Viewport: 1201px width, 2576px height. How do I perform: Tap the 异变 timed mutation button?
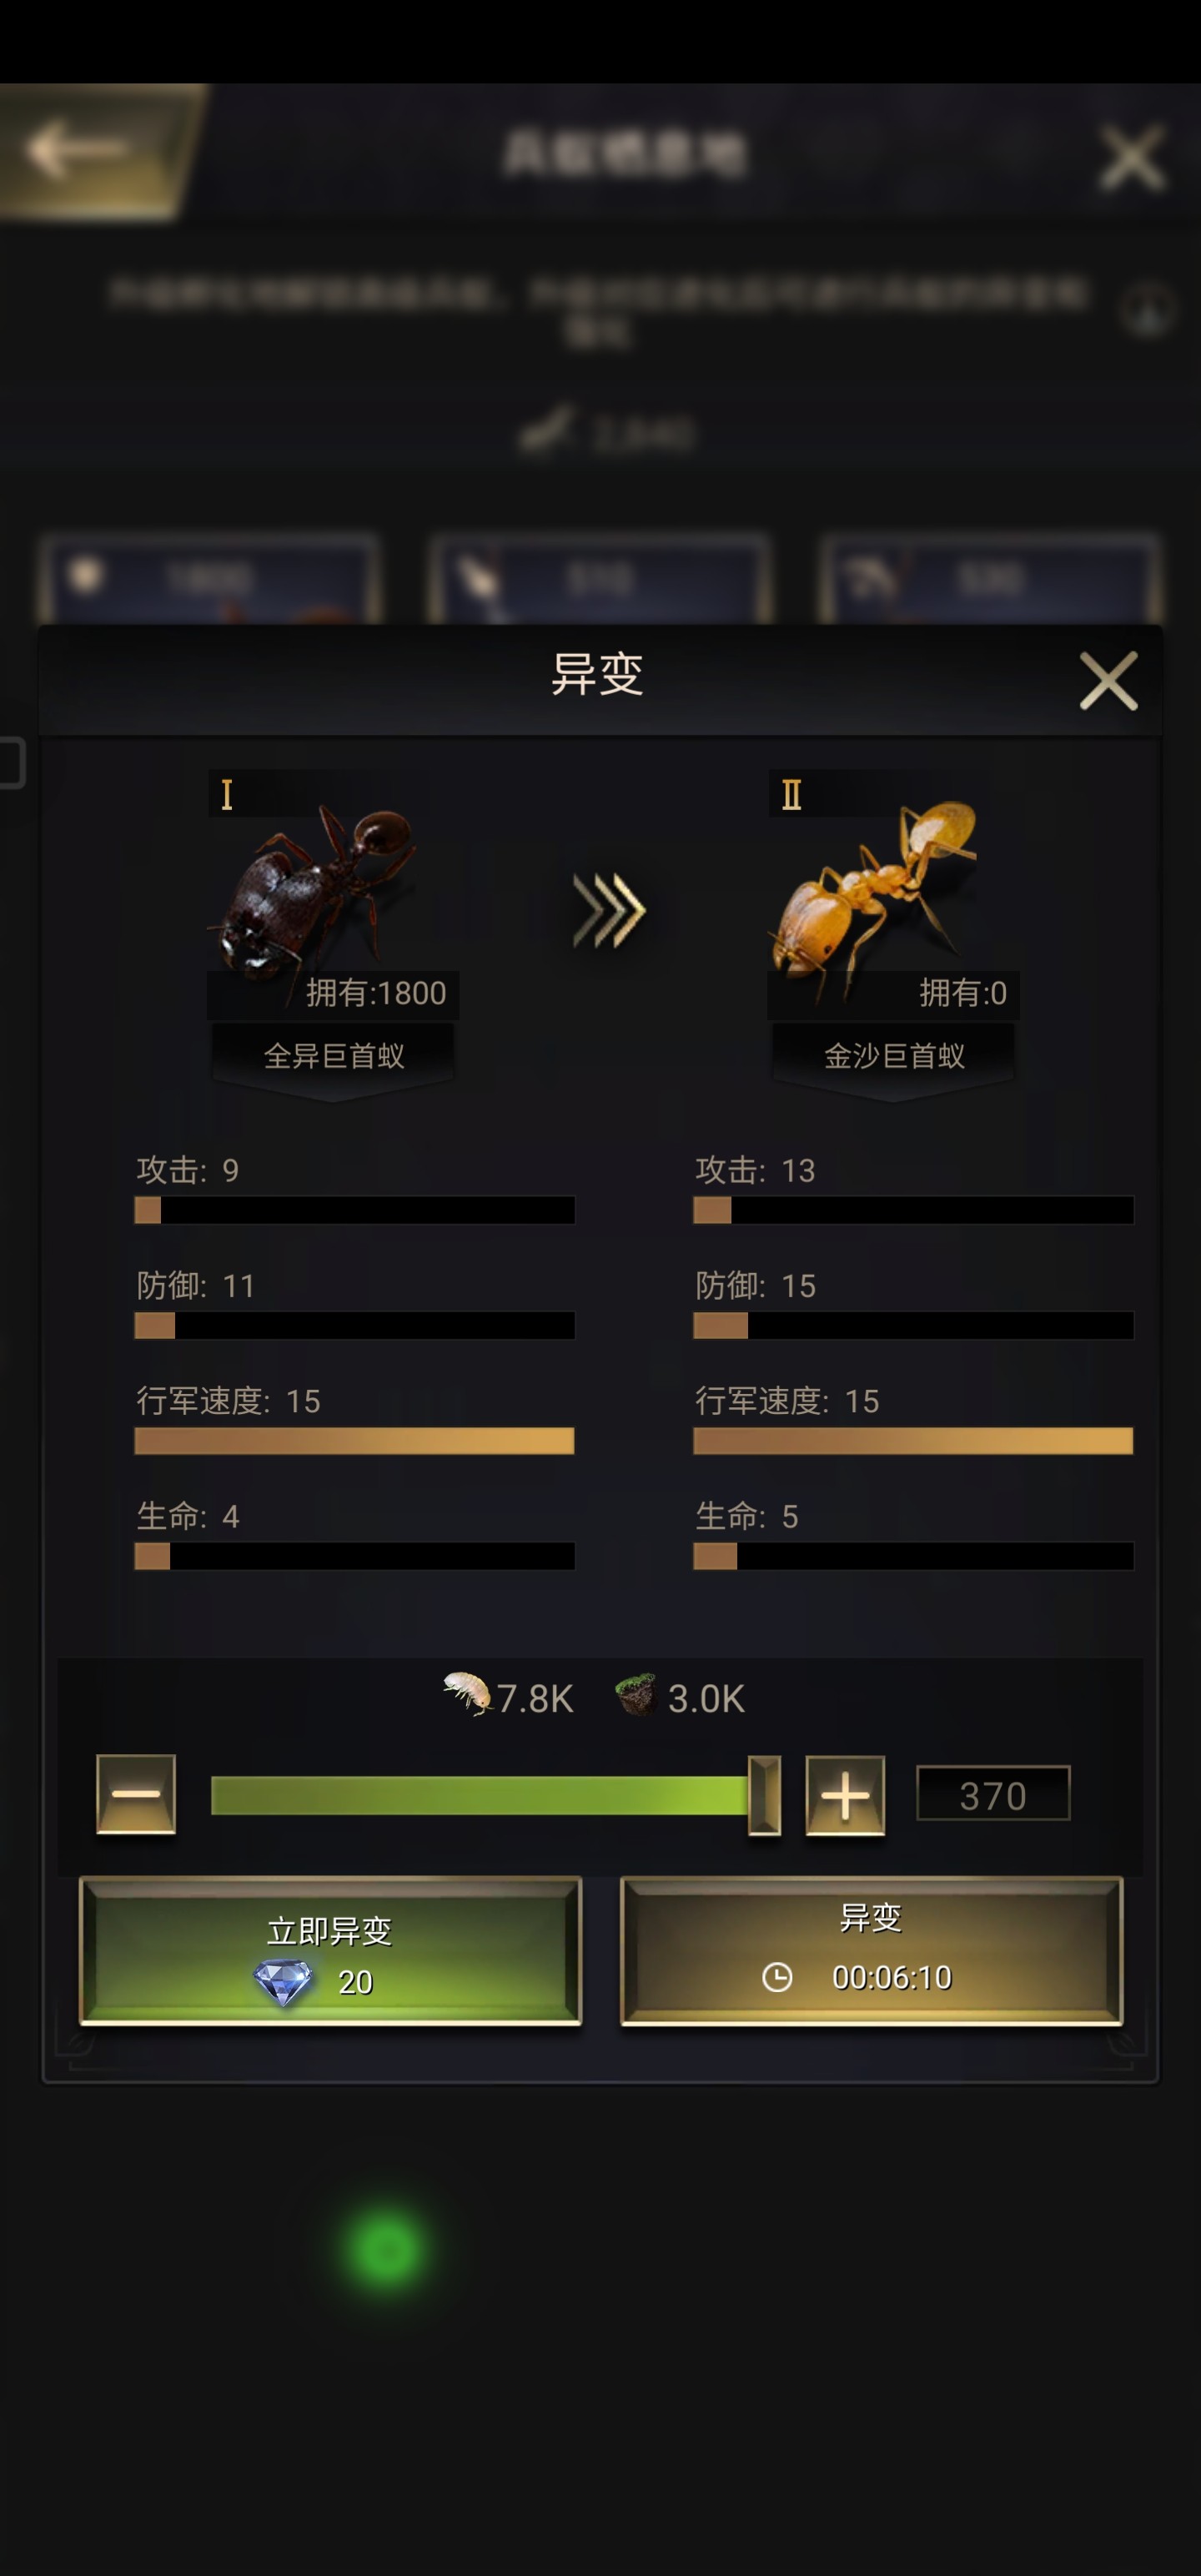pos(871,1951)
